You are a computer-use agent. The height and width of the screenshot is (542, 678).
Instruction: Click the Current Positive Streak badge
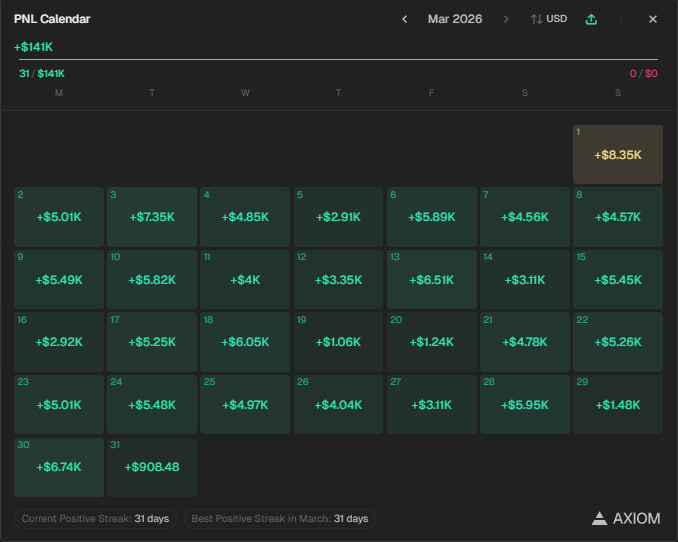(95, 519)
